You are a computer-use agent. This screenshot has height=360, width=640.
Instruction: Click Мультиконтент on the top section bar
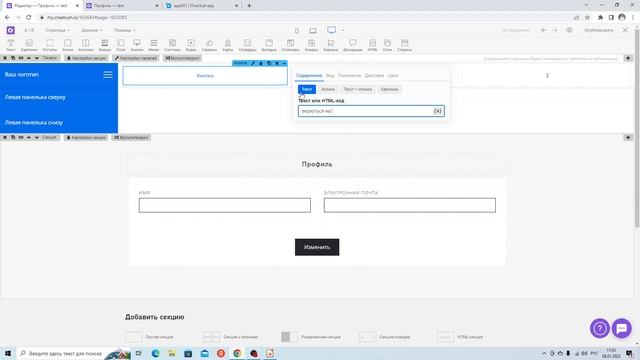(182, 58)
